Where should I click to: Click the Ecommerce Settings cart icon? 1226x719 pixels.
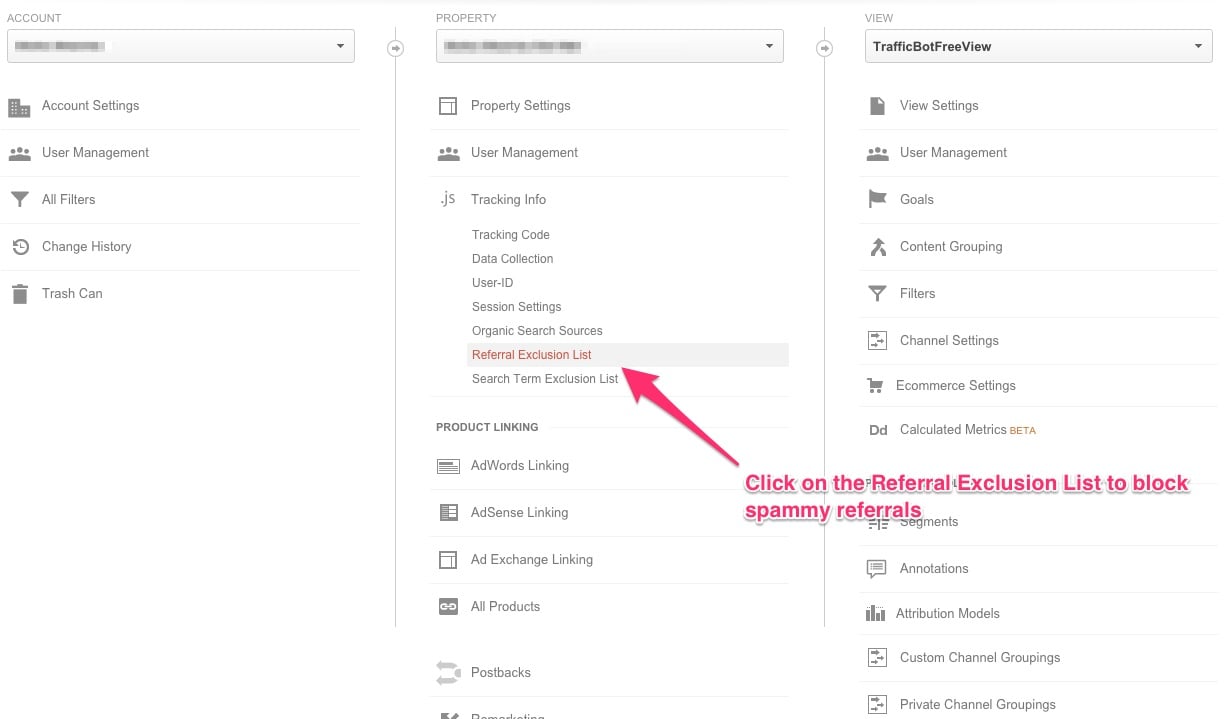pos(876,386)
